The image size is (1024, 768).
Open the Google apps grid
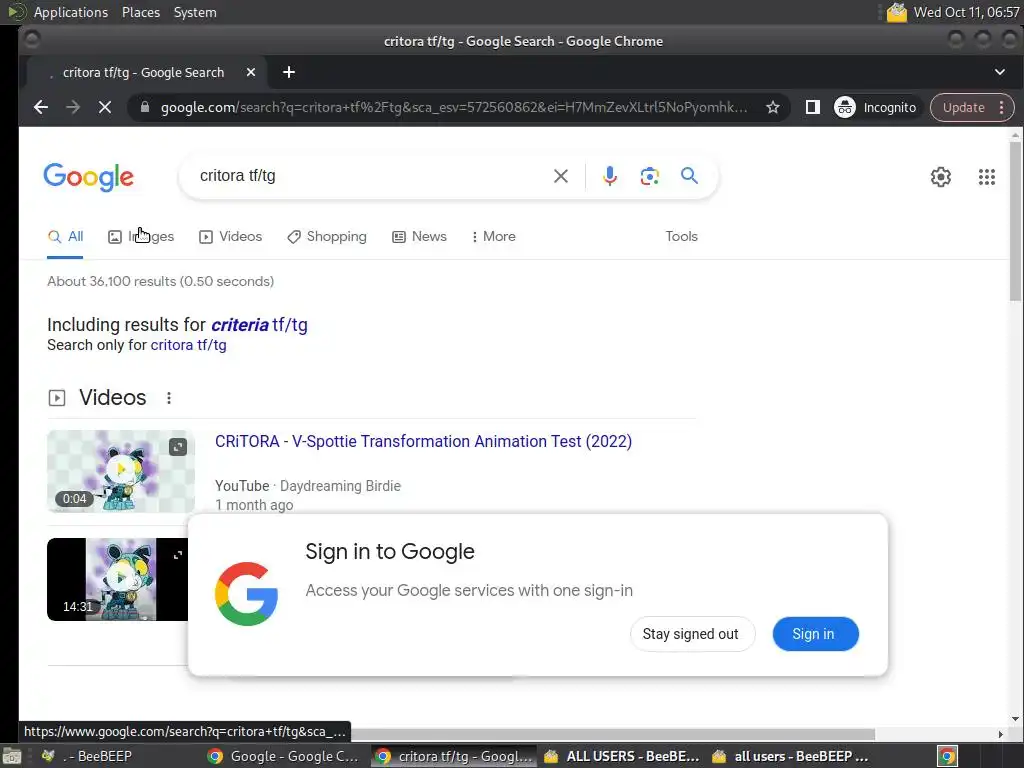coord(987,176)
